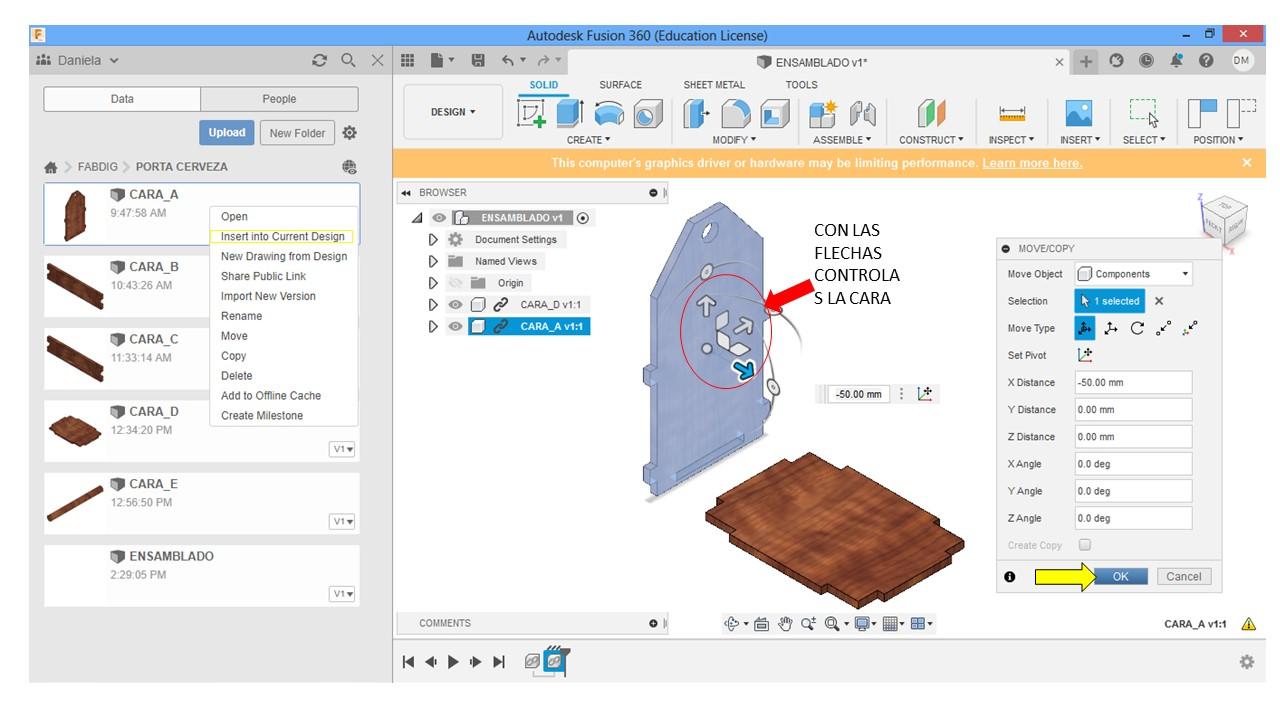The height and width of the screenshot is (720, 1280).
Task: Open data panel settings gear
Action: (x=349, y=133)
